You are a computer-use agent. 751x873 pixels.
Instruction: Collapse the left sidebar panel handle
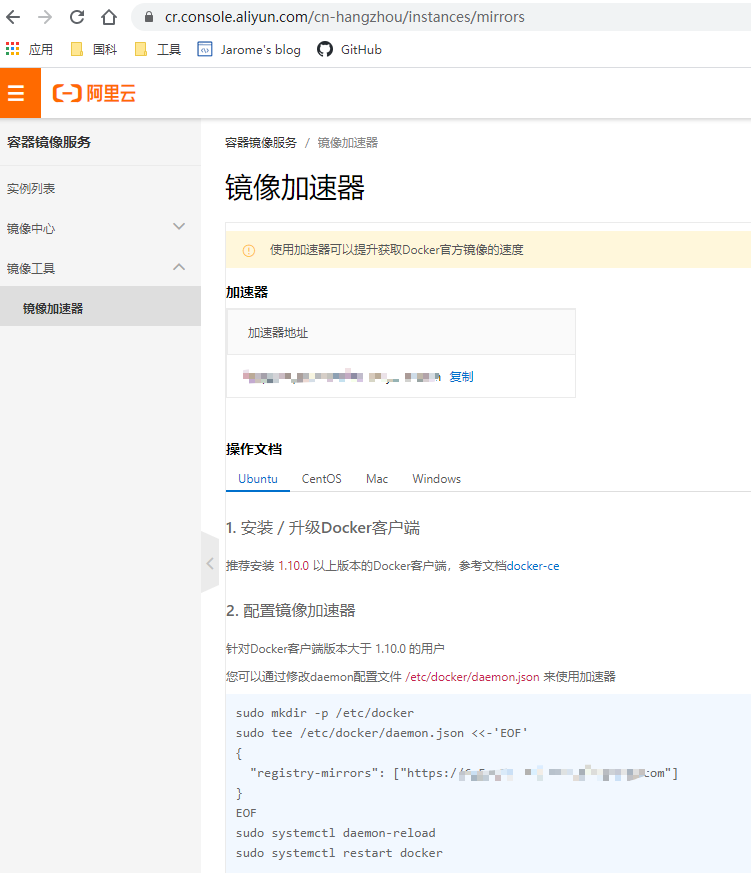point(210,564)
